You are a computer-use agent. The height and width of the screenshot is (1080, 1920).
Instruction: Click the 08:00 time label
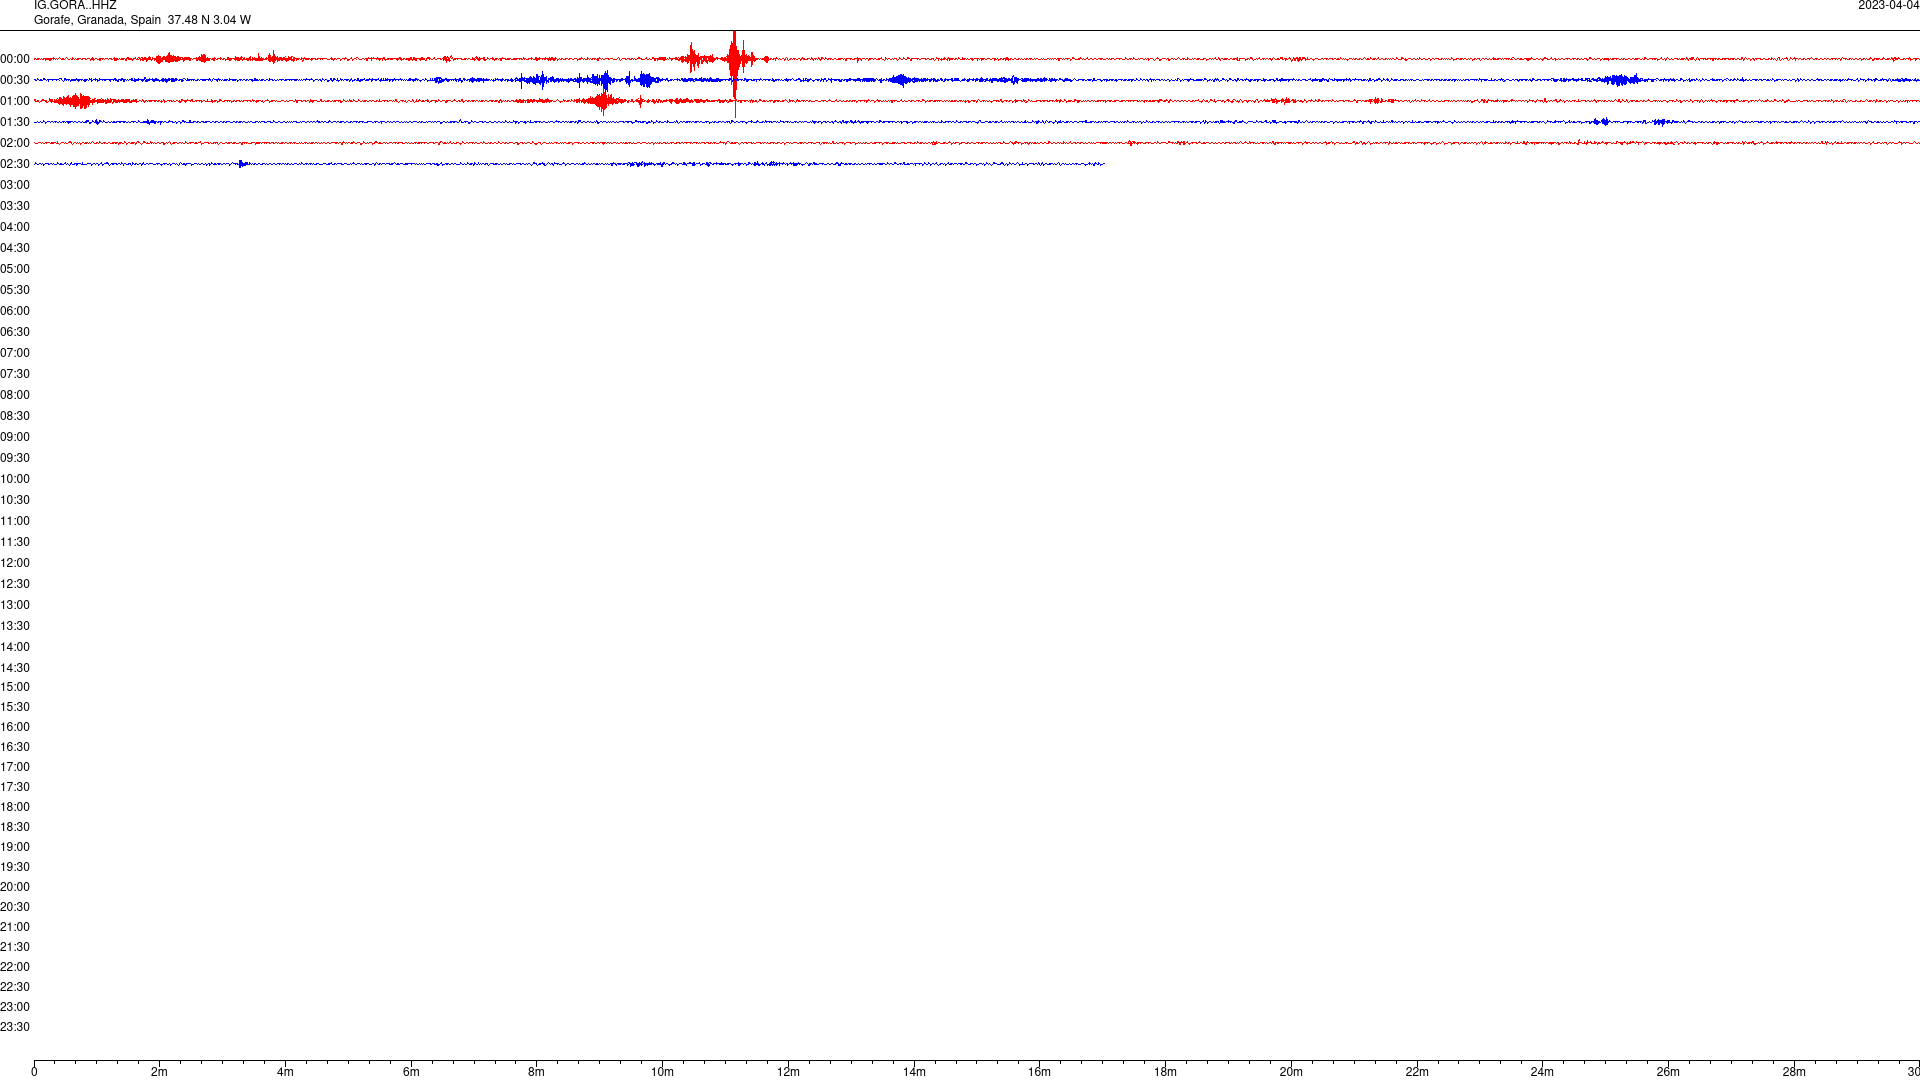[15, 395]
